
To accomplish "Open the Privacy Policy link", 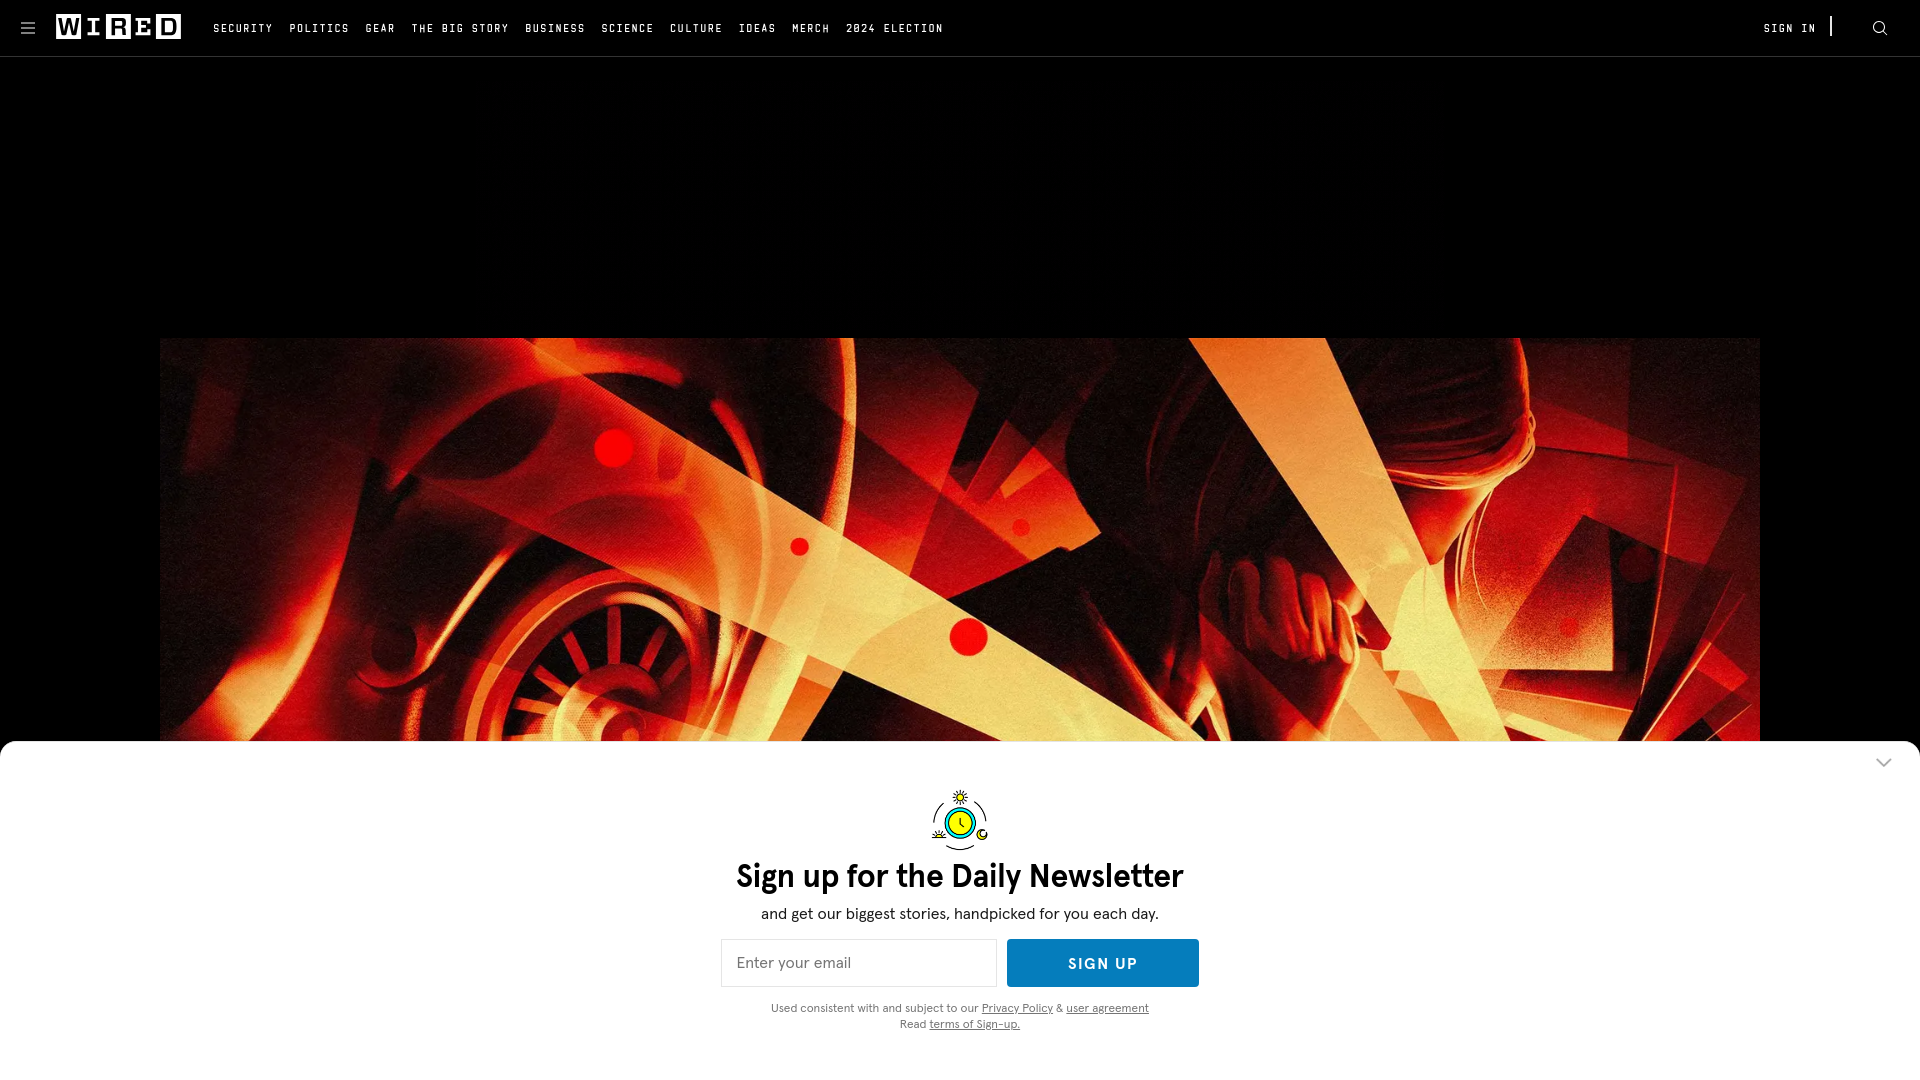I will pyautogui.click(x=1017, y=1007).
